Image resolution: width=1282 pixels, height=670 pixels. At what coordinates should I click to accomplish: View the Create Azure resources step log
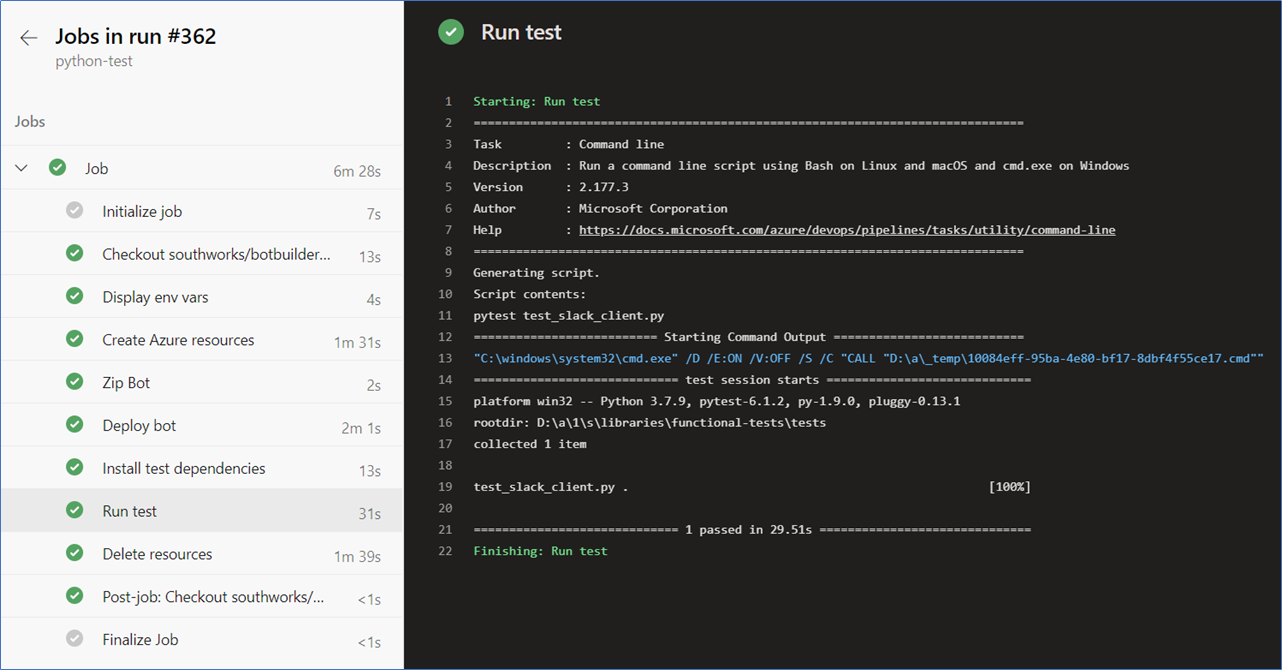201,340
